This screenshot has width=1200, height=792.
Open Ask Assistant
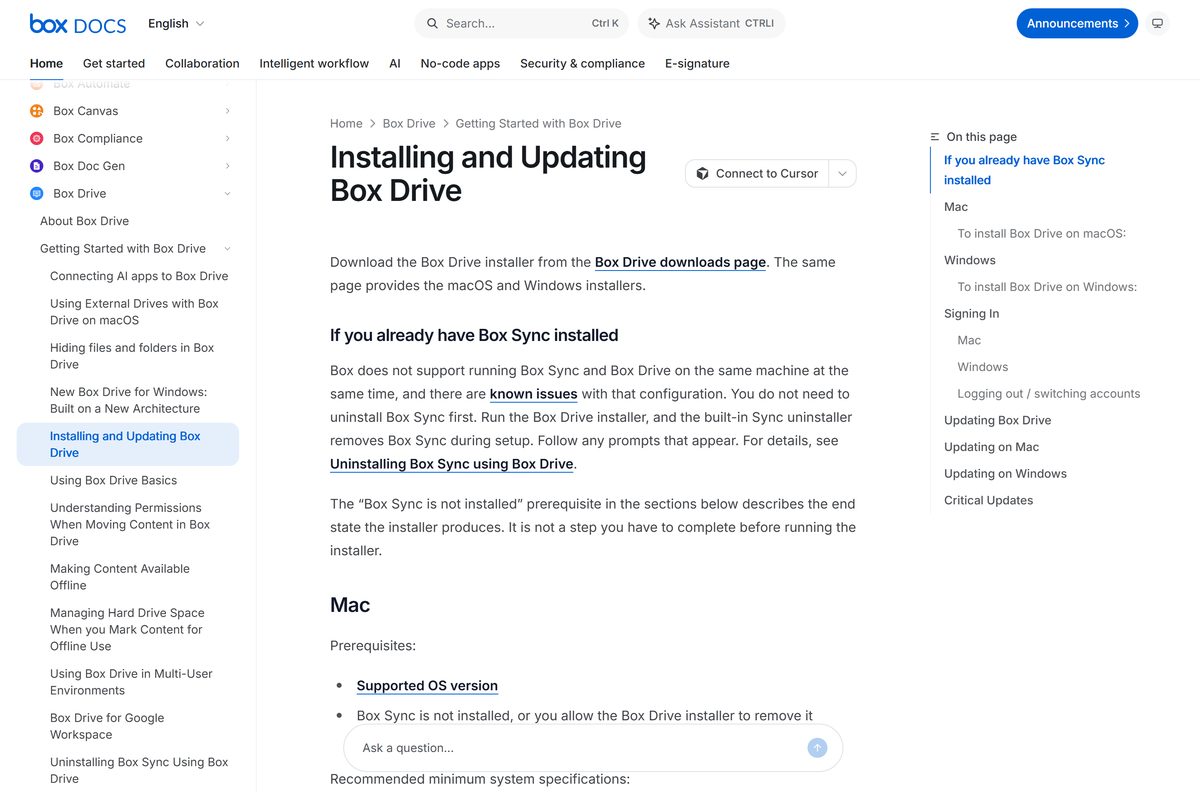click(711, 23)
